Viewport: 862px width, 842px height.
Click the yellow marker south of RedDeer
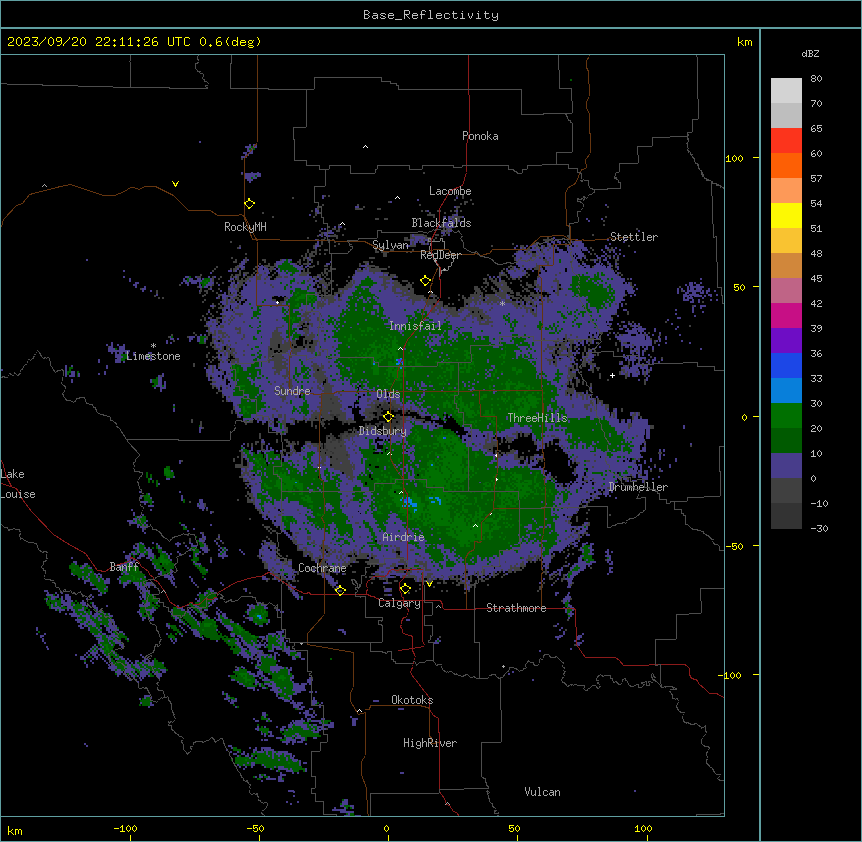point(425,281)
